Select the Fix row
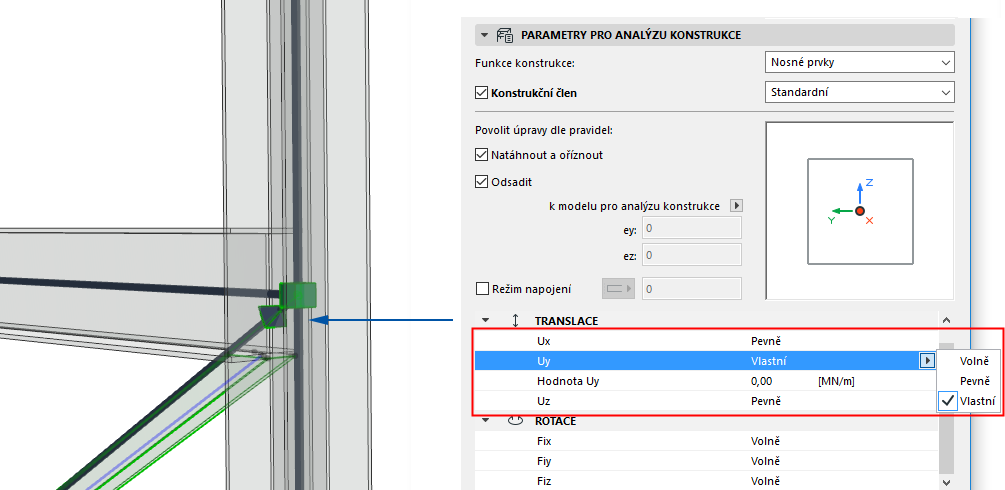The height and width of the screenshot is (490, 1005). click(x=705, y=441)
